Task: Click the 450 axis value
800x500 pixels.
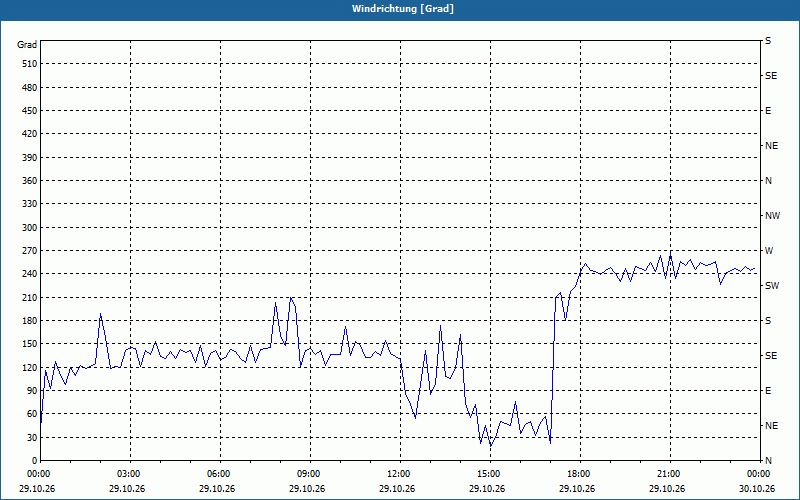Action: click(x=29, y=111)
